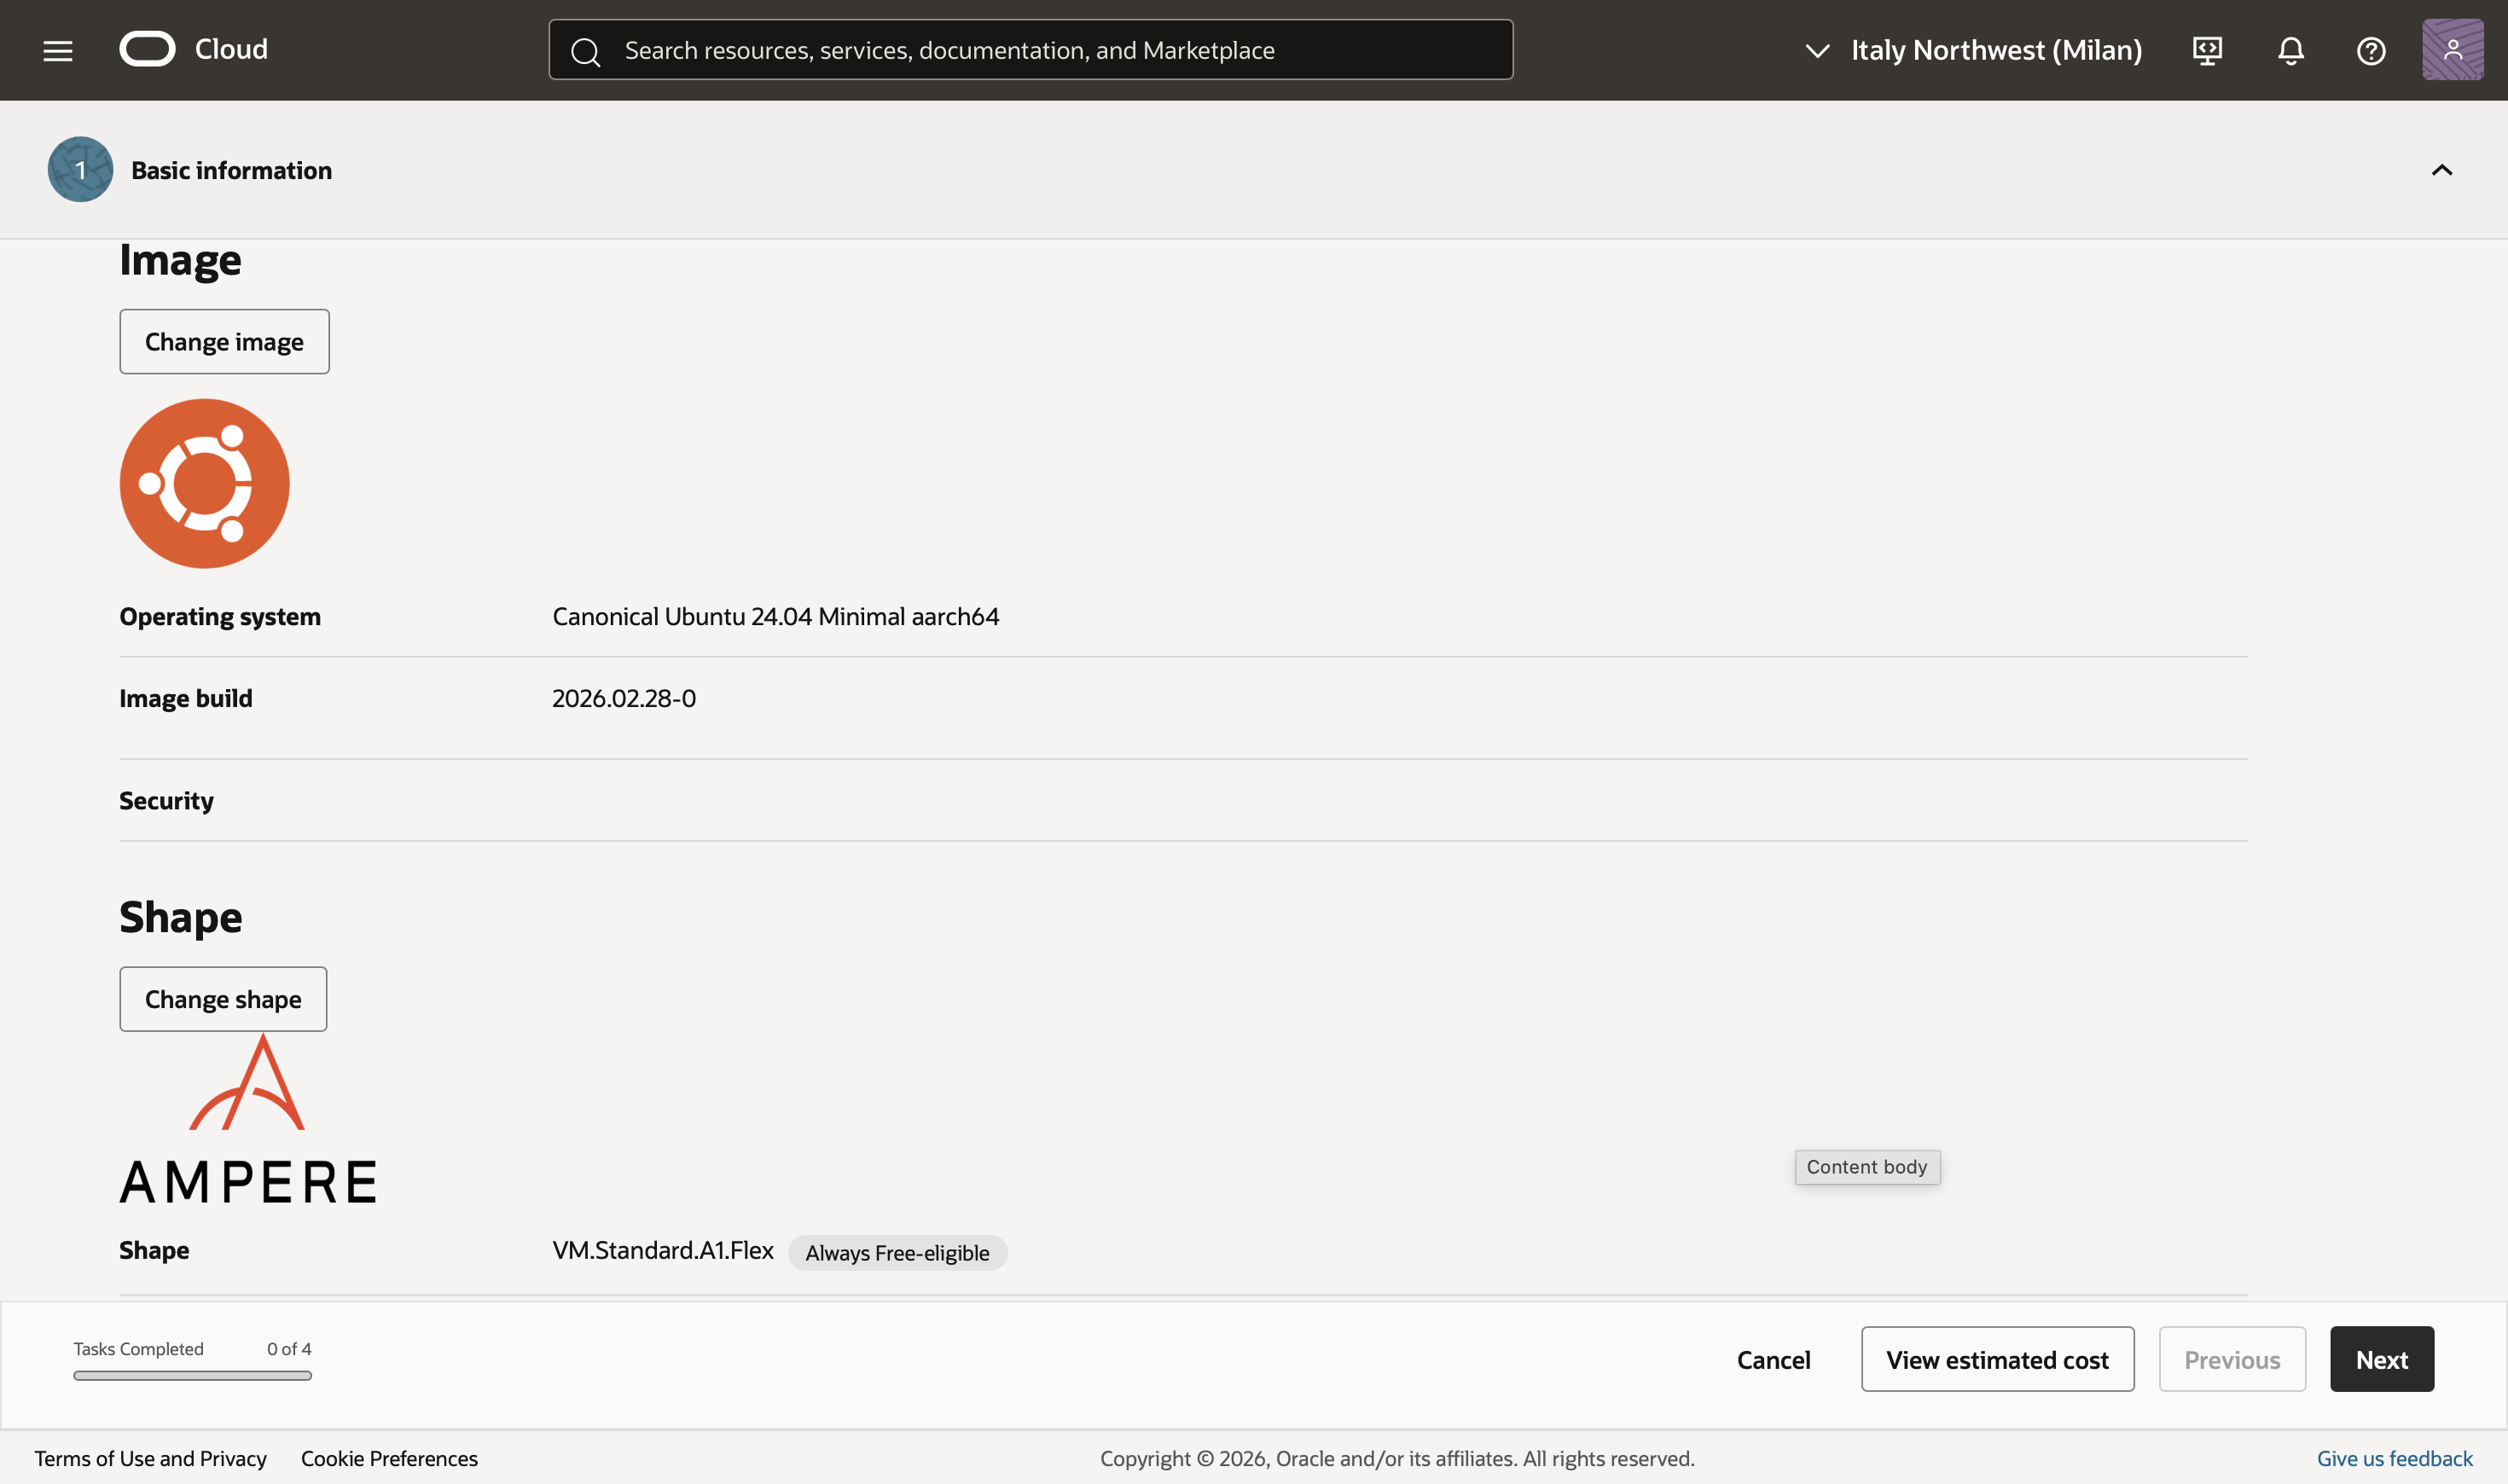Click the Change image button
The width and height of the screenshot is (2508, 1484).
[224, 342]
